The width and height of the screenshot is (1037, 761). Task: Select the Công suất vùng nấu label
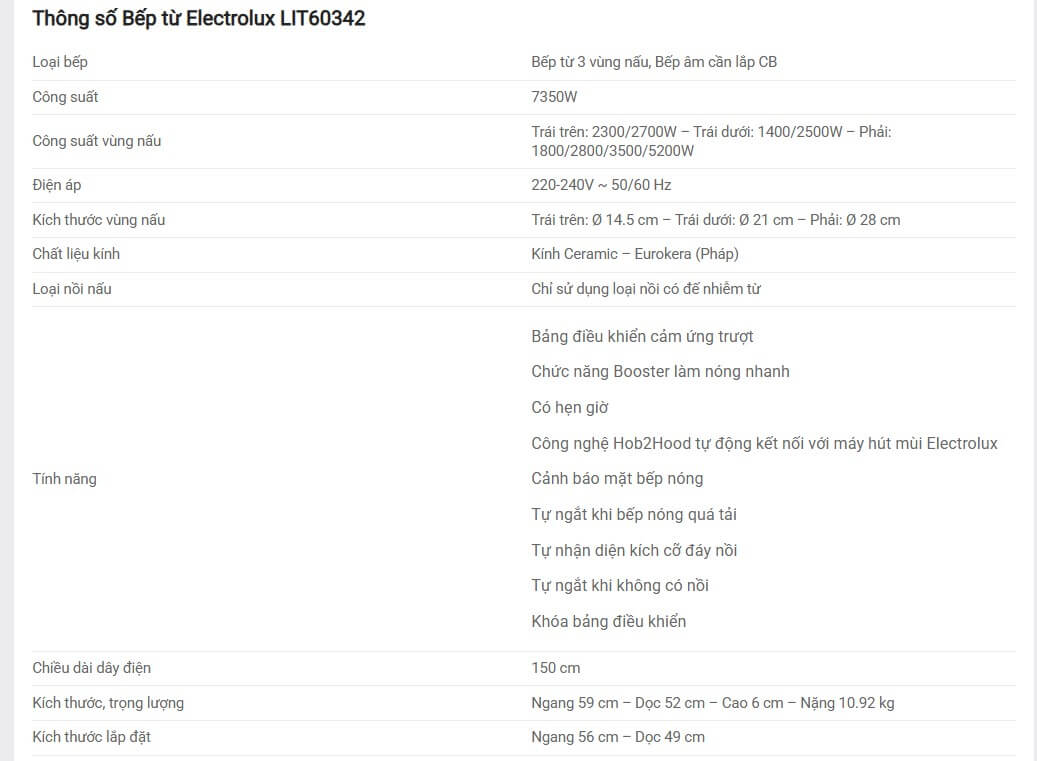tap(97, 141)
